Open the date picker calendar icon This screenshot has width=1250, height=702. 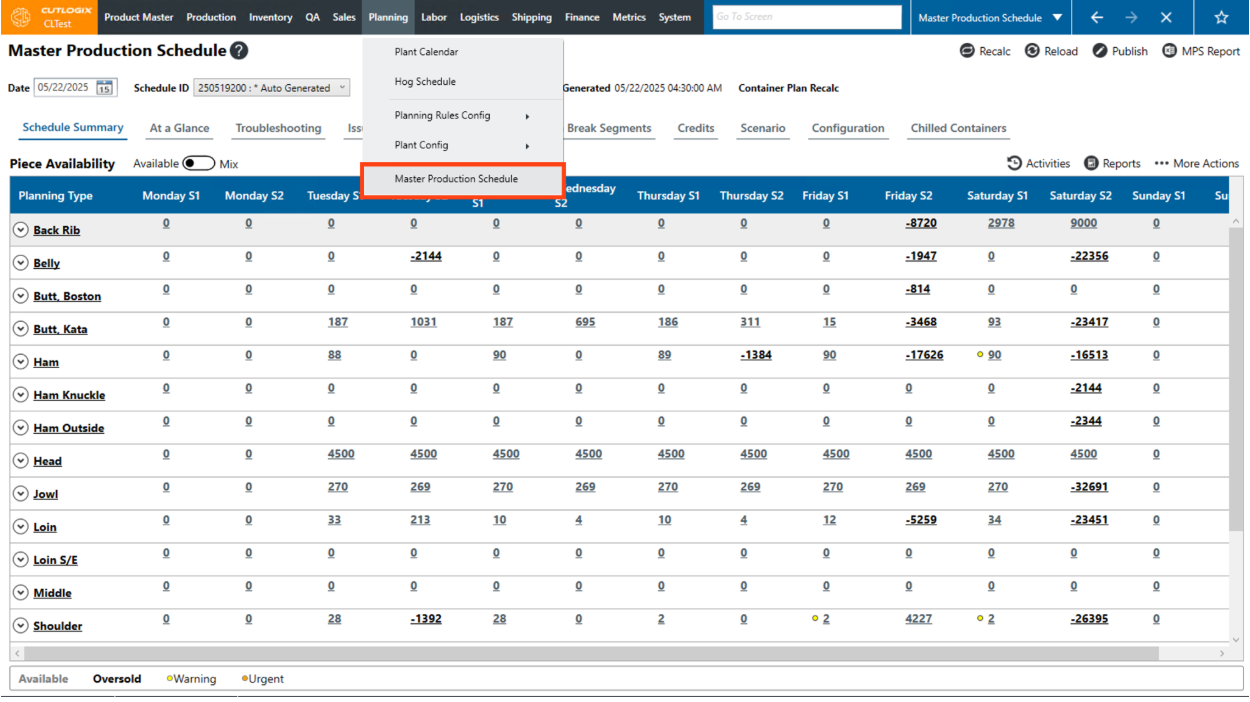coord(105,88)
